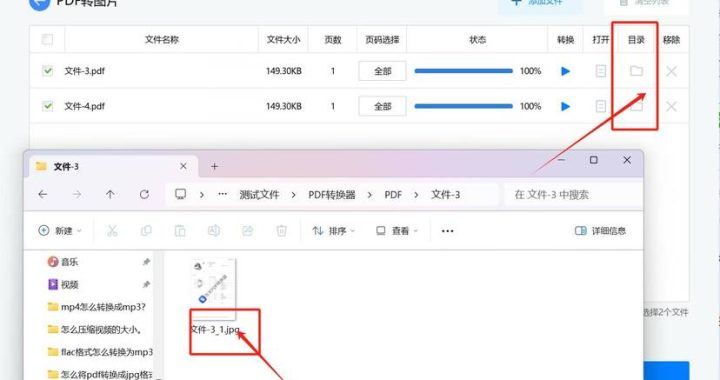Close the 文件-3 Explorer tab

click(x=183, y=166)
